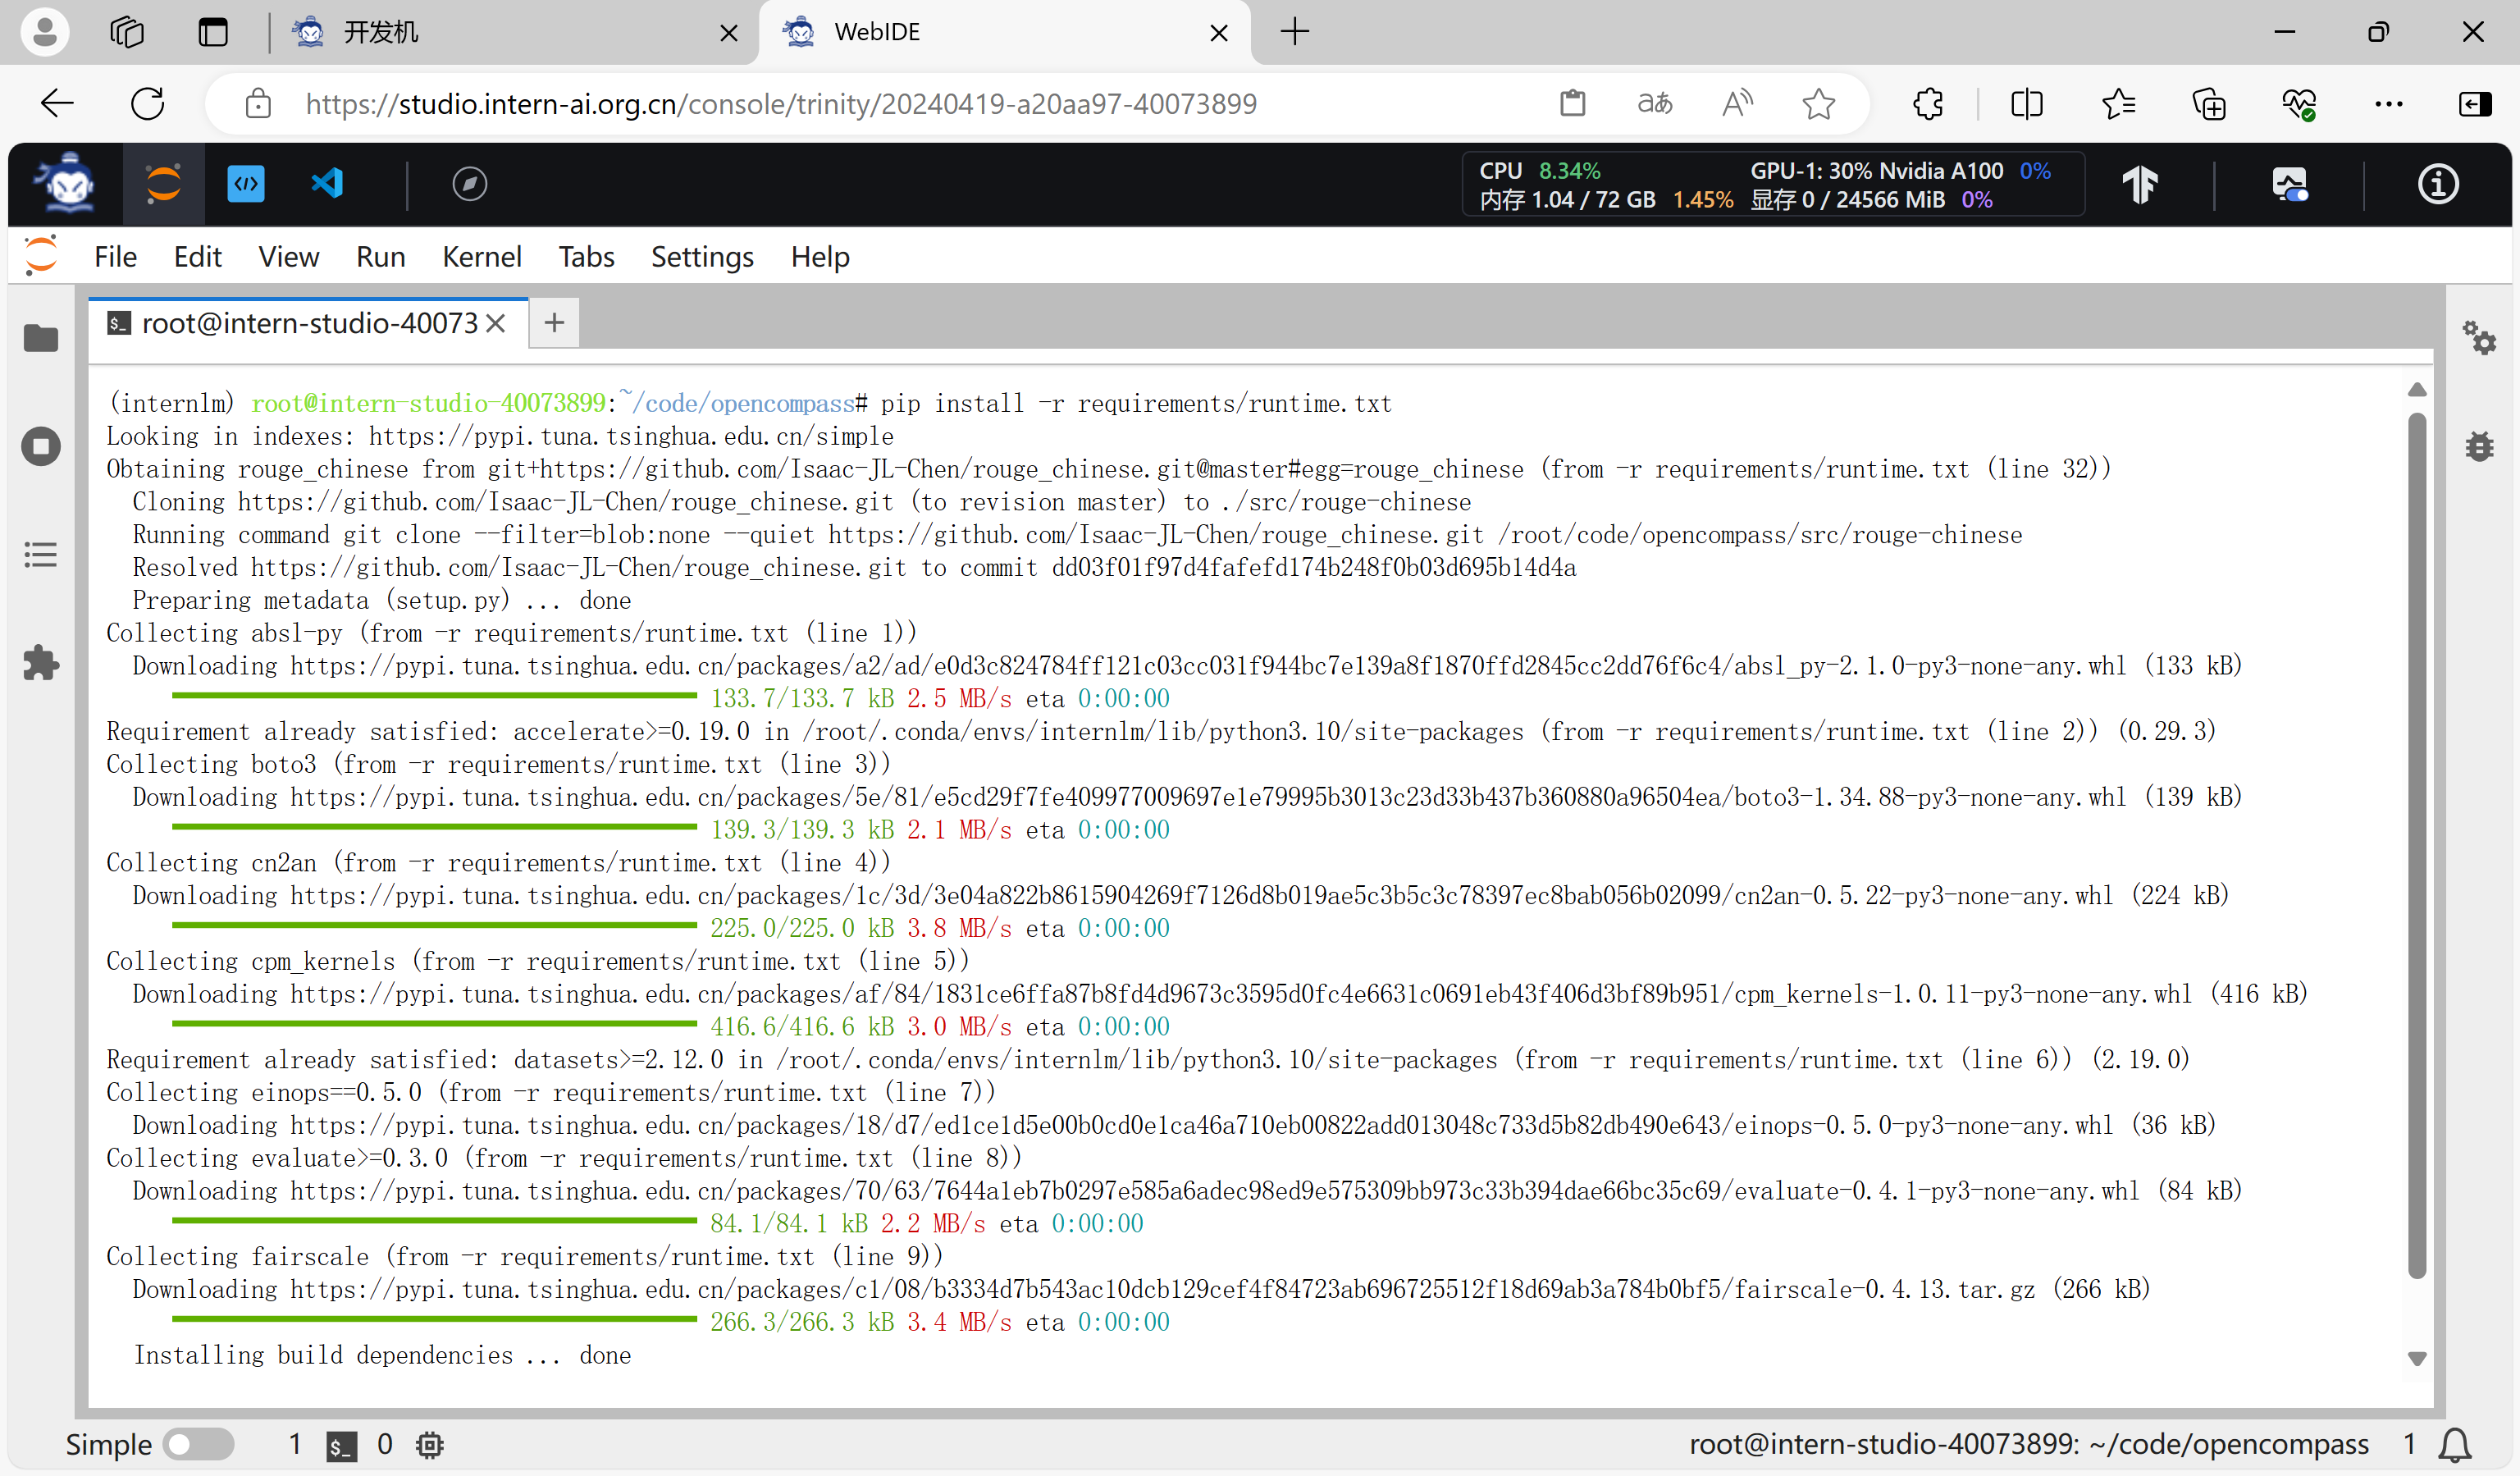
Task: Click the Jupyter logo beside File menu
Action: (x=41, y=256)
